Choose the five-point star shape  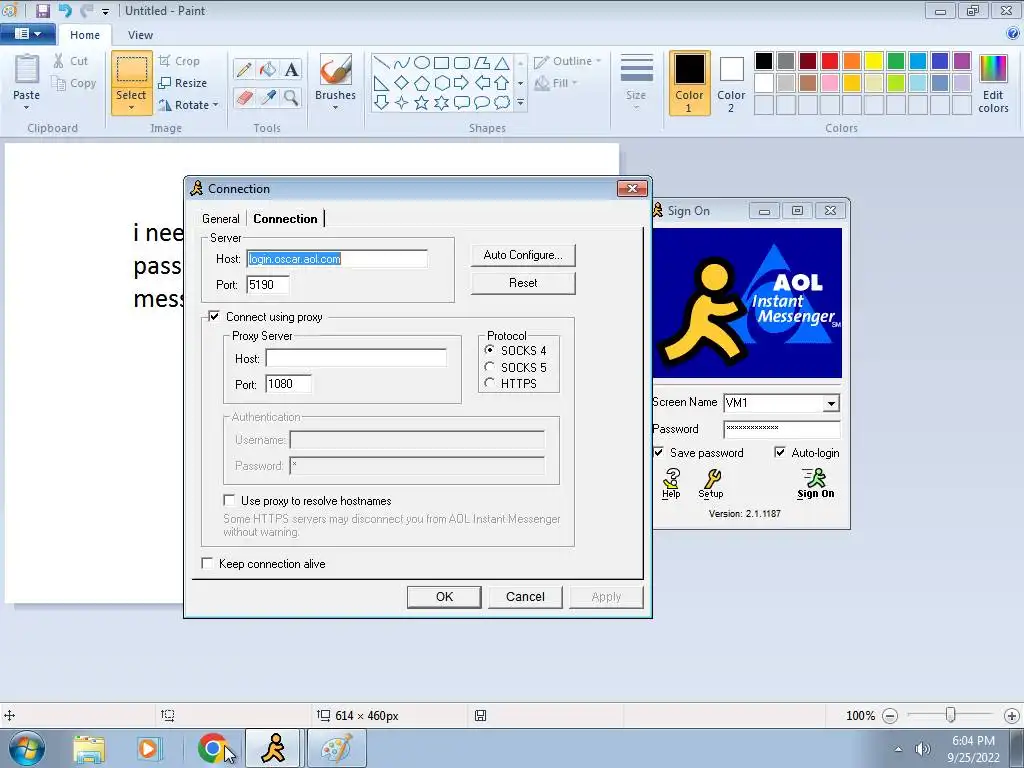pyautogui.click(x=422, y=103)
